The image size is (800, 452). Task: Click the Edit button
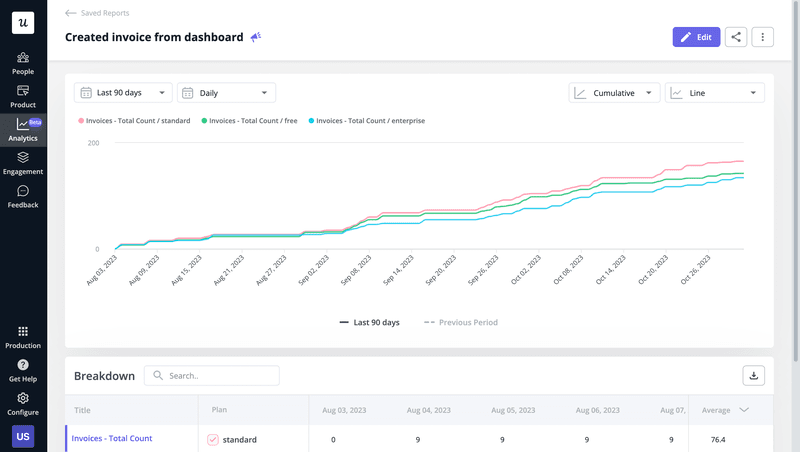coord(696,37)
